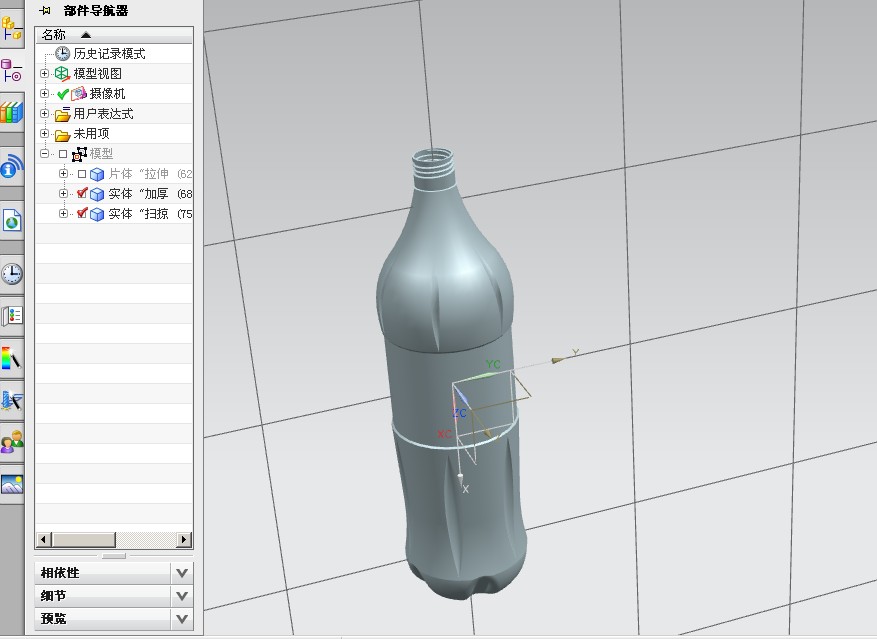The width and height of the screenshot is (877, 639).
Task: Click the 摄像机 camera icon
Action: tap(79, 93)
